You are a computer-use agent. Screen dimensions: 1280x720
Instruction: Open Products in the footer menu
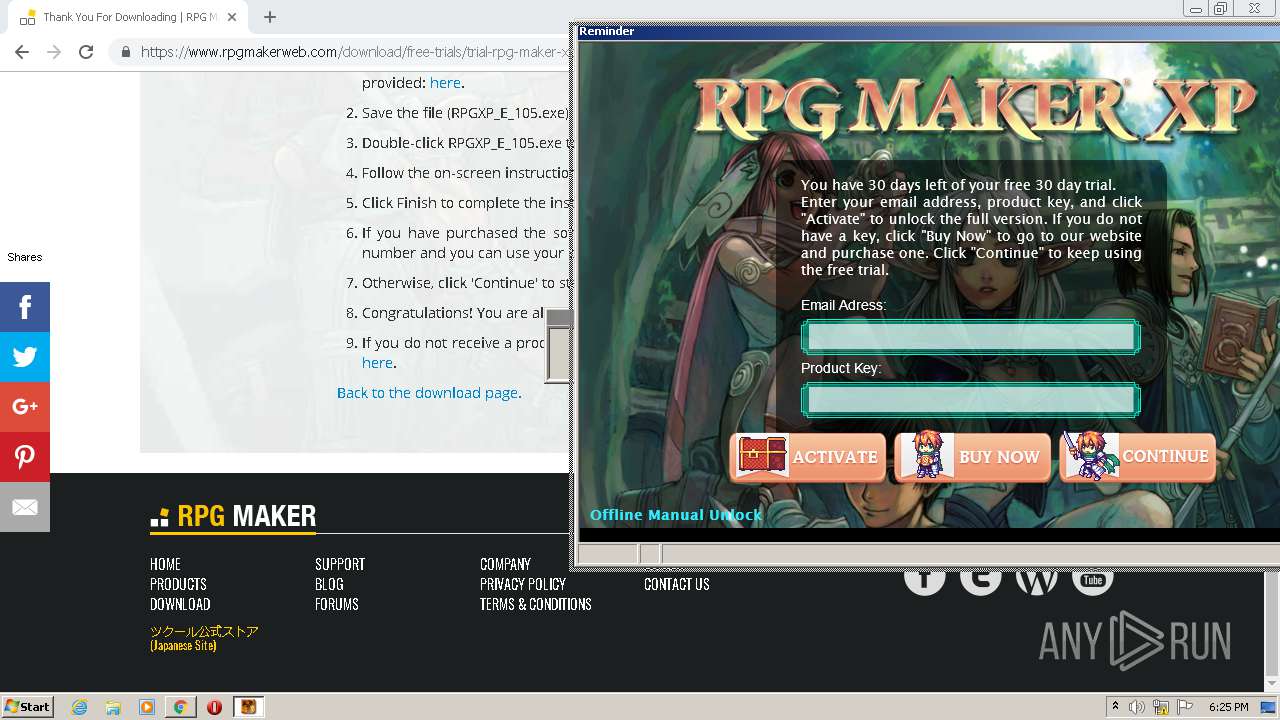(x=178, y=584)
